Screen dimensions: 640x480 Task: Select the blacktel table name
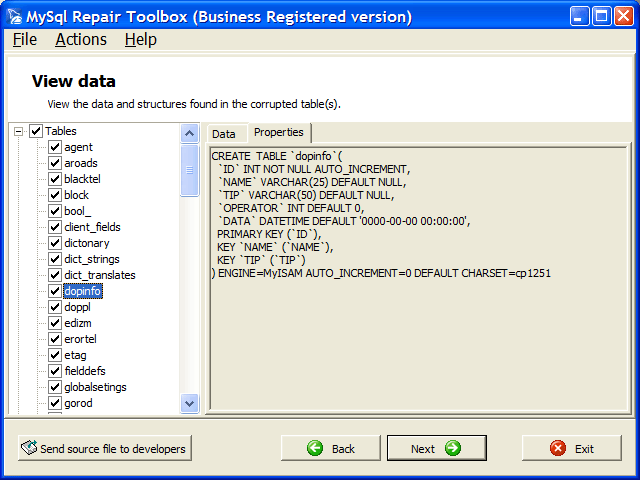point(82,179)
